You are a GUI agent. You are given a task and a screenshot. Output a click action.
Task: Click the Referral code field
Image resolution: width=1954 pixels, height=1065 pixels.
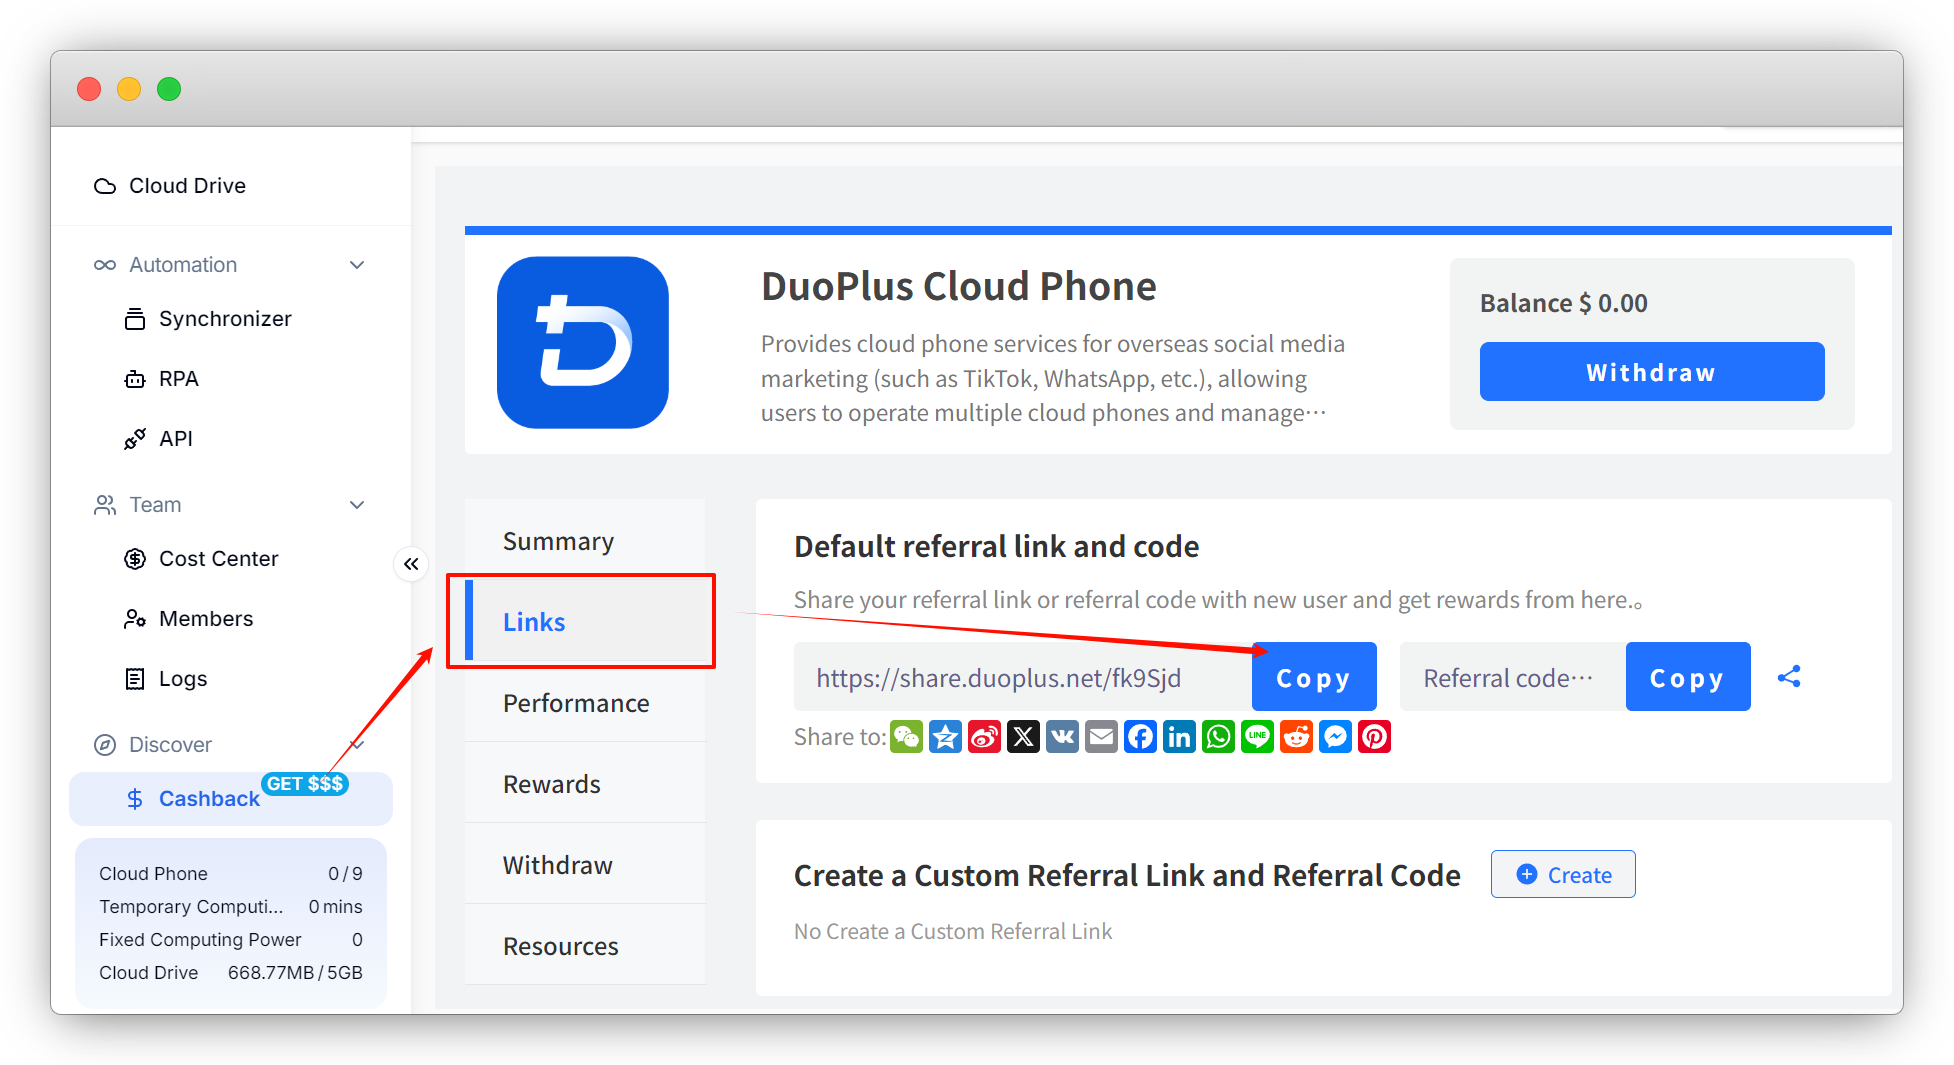(1513, 677)
